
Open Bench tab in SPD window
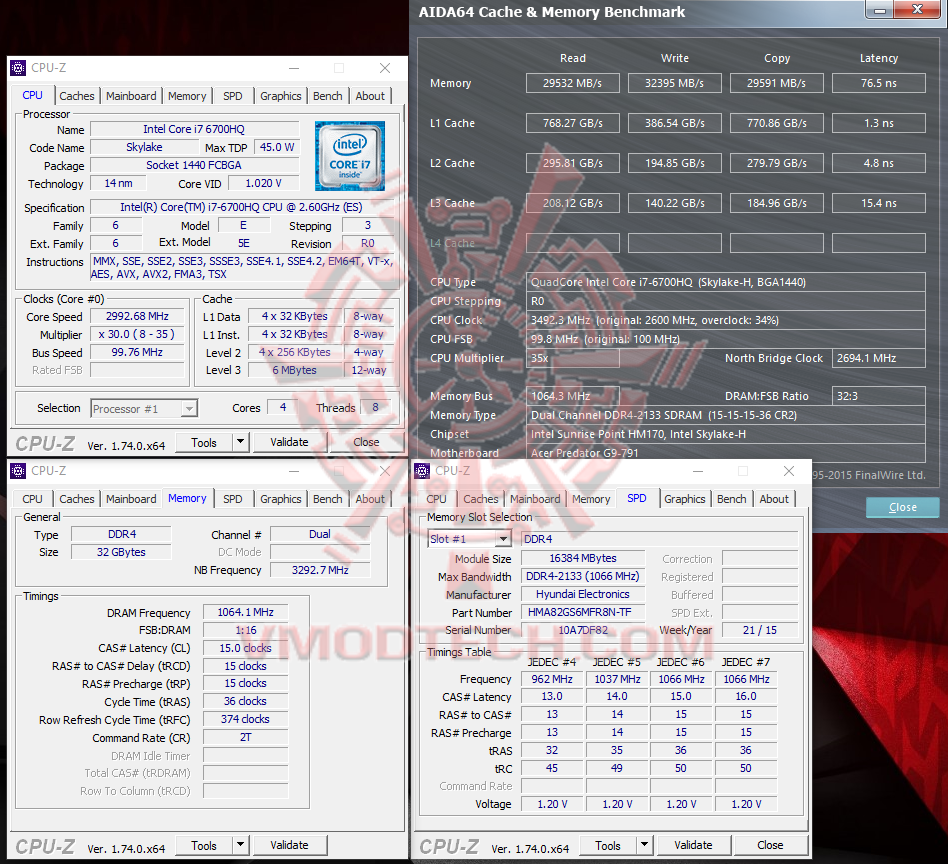coord(732,499)
